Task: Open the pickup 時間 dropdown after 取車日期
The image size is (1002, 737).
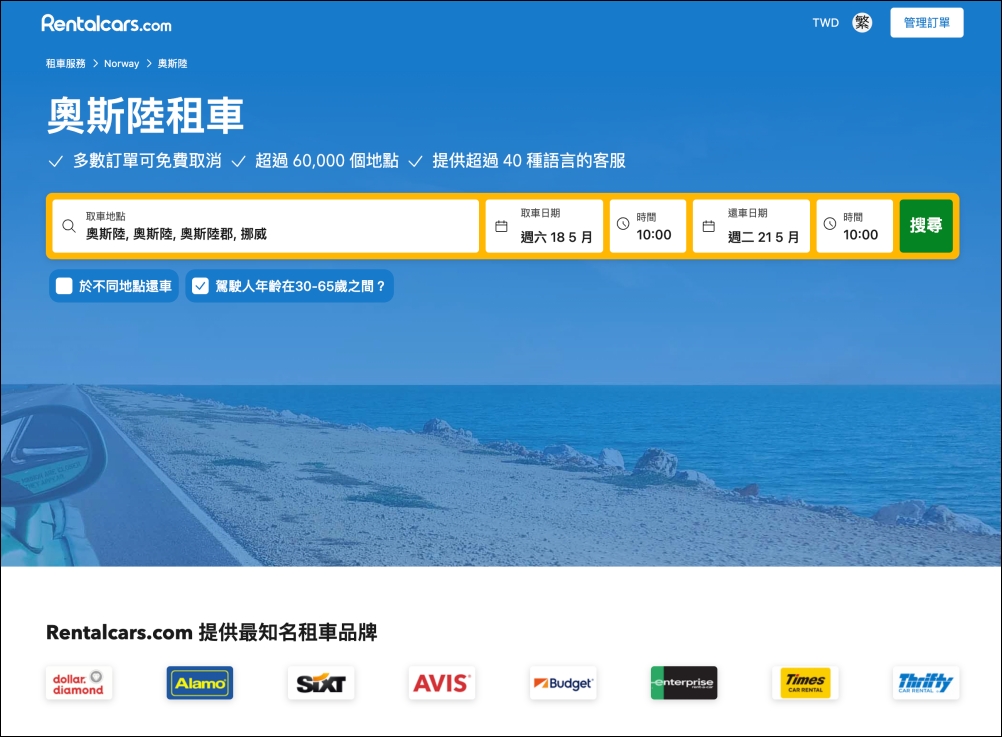Action: point(648,226)
